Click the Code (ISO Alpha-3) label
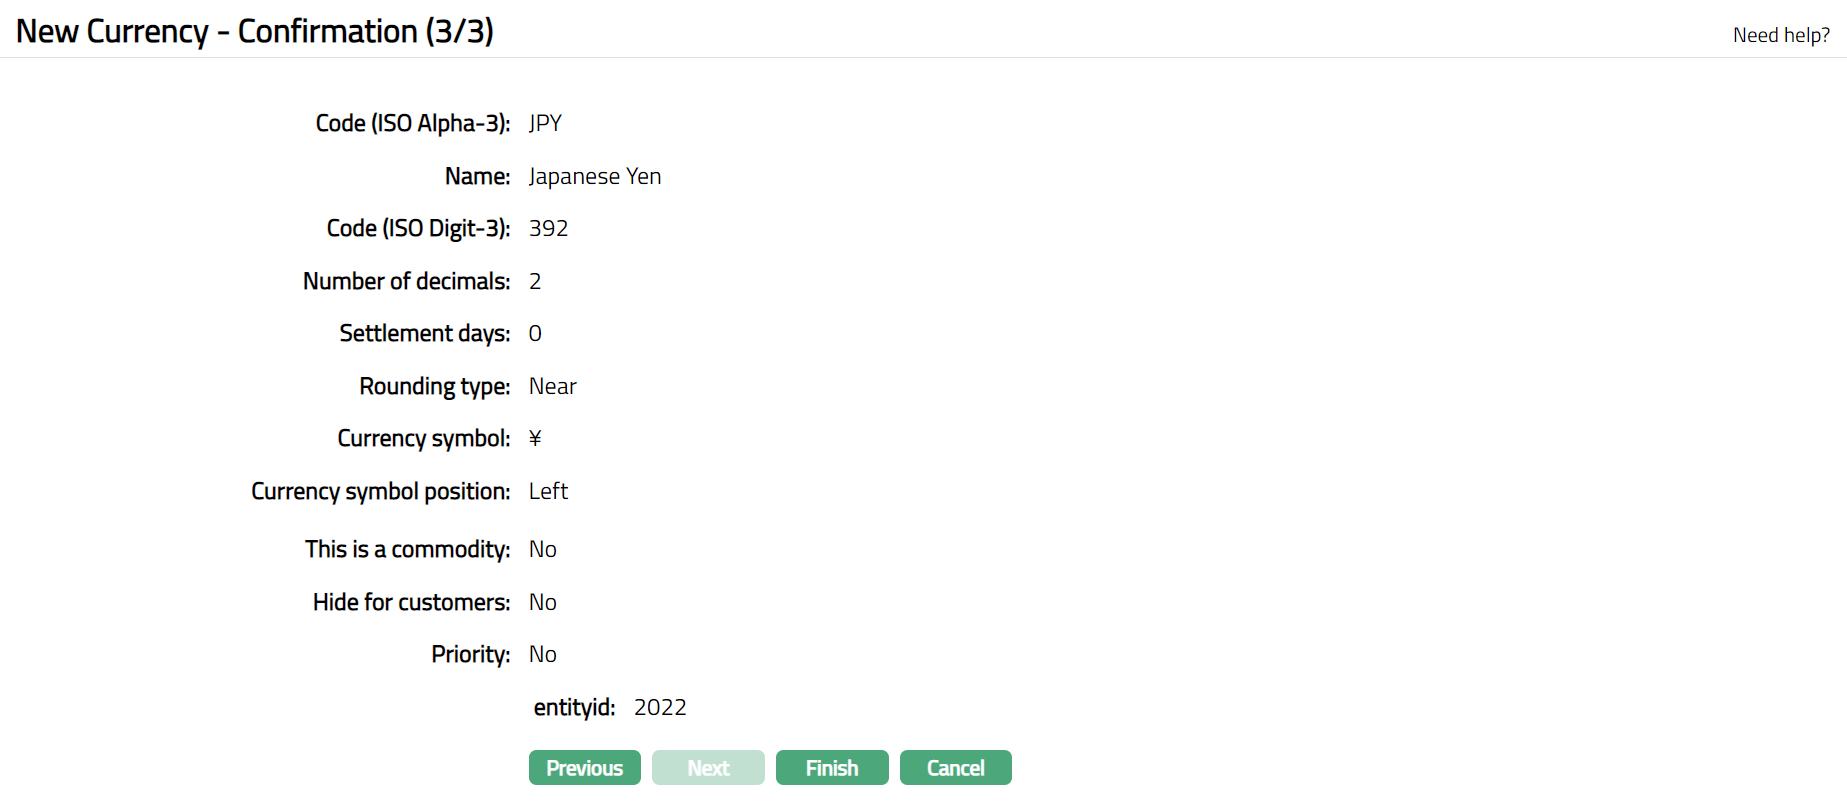 click(x=412, y=123)
